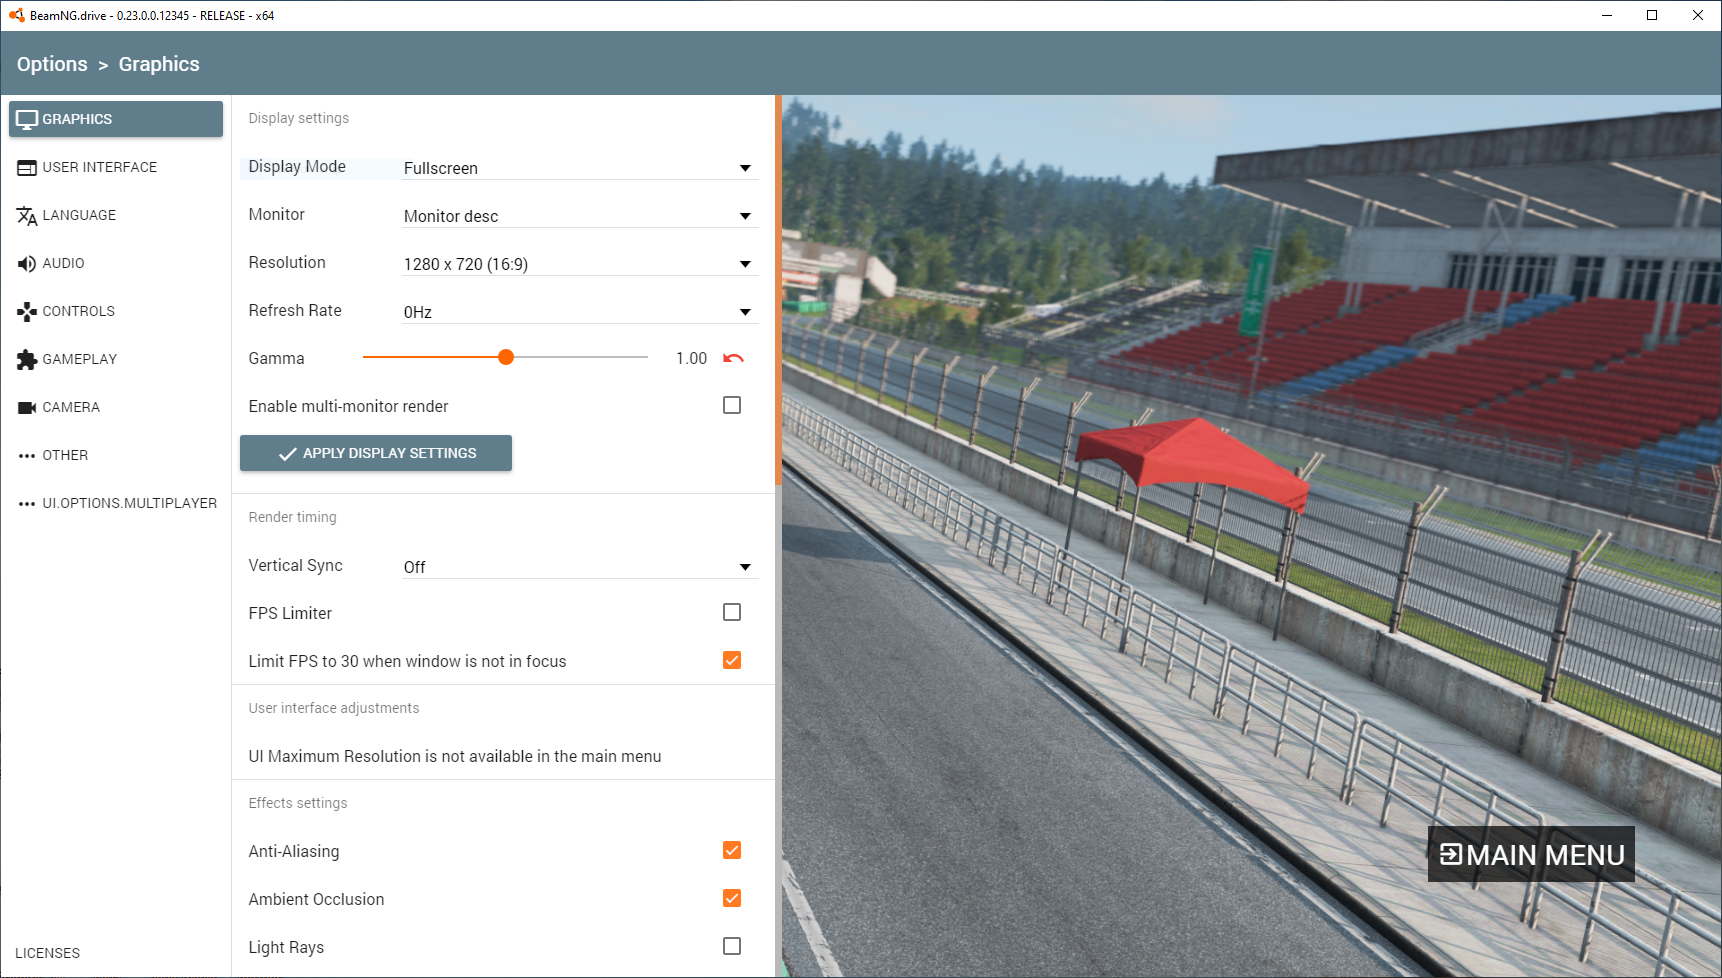This screenshot has width=1722, height=978.
Task: Open the Resolution dropdown arrow
Action: point(745,264)
